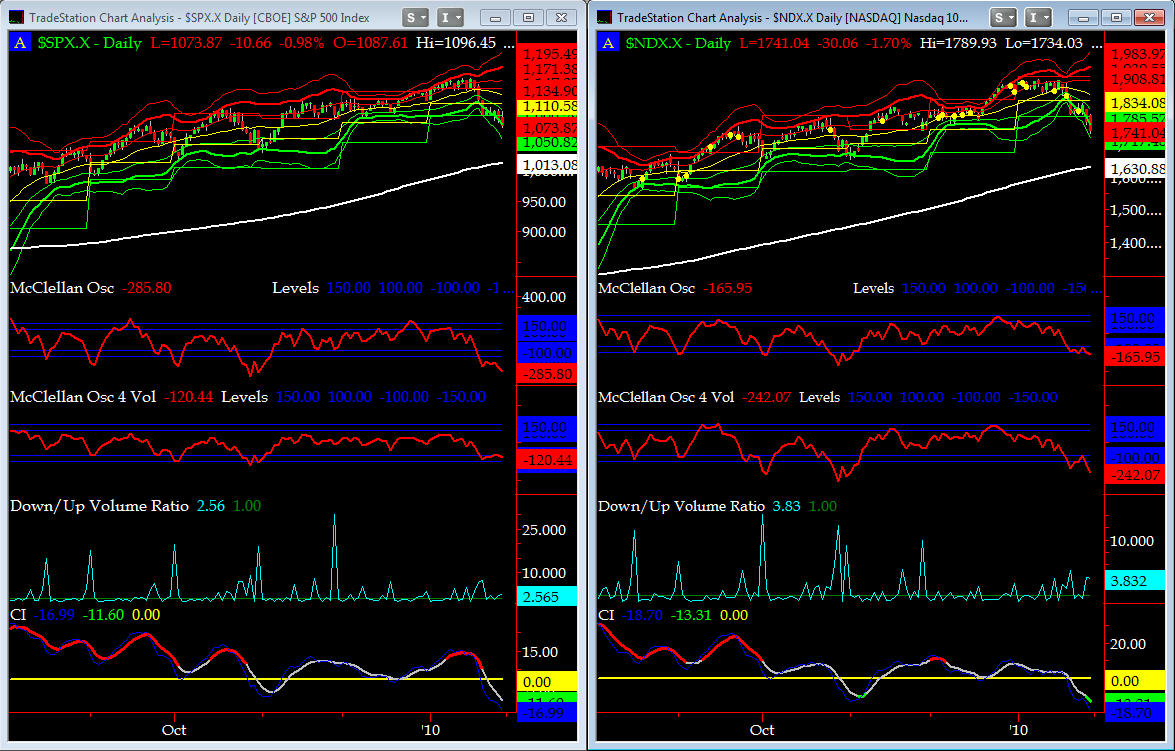Click the TradeStation chart icon in SPX window title bar

click(16, 17)
